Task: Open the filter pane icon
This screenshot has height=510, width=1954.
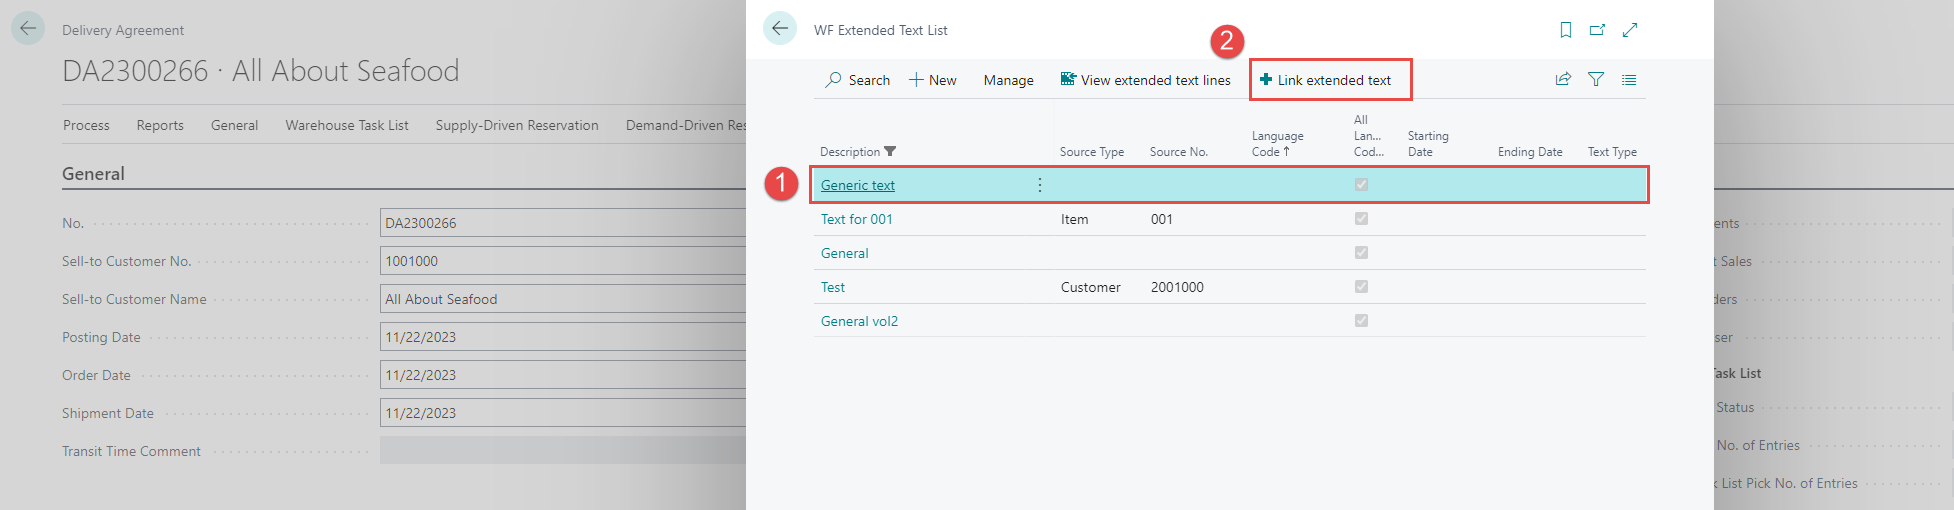Action: [1596, 80]
